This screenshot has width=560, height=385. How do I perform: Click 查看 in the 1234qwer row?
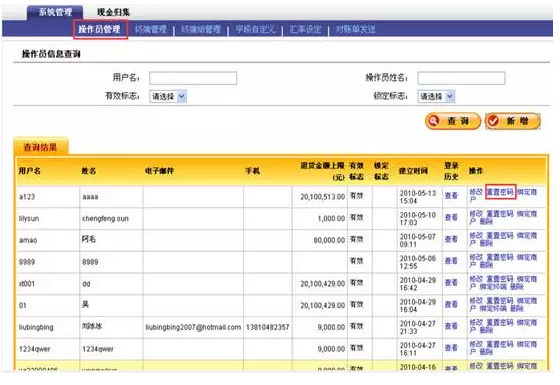tap(451, 348)
